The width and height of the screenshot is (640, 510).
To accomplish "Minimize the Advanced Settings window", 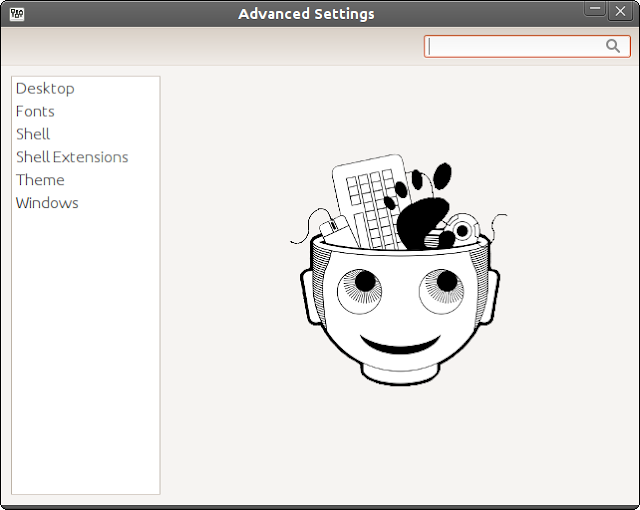I will point(595,10).
